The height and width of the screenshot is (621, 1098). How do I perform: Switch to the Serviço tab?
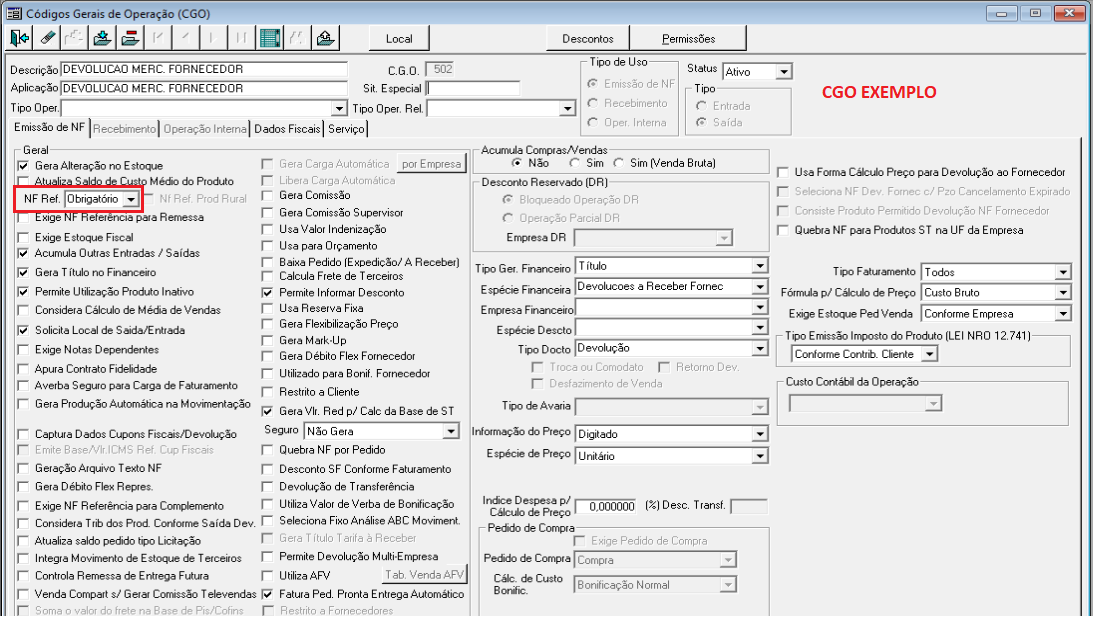pos(346,129)
